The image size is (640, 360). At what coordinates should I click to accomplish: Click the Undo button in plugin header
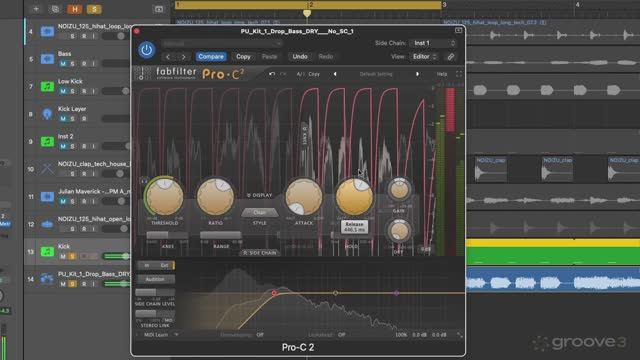[300, 57]
